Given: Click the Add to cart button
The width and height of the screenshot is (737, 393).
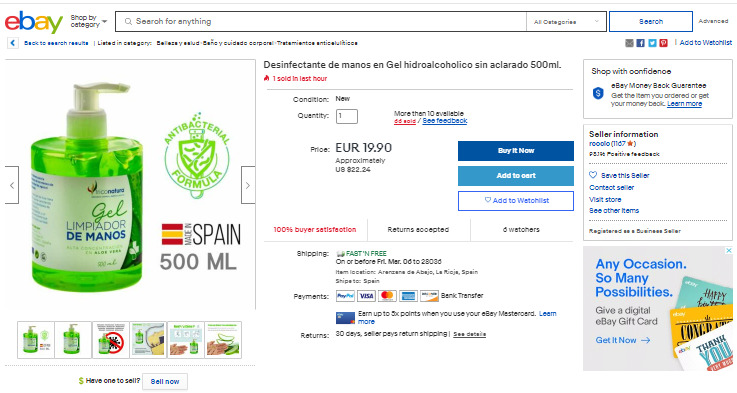Looking at the screenshot, I should [x=516, y=176].
